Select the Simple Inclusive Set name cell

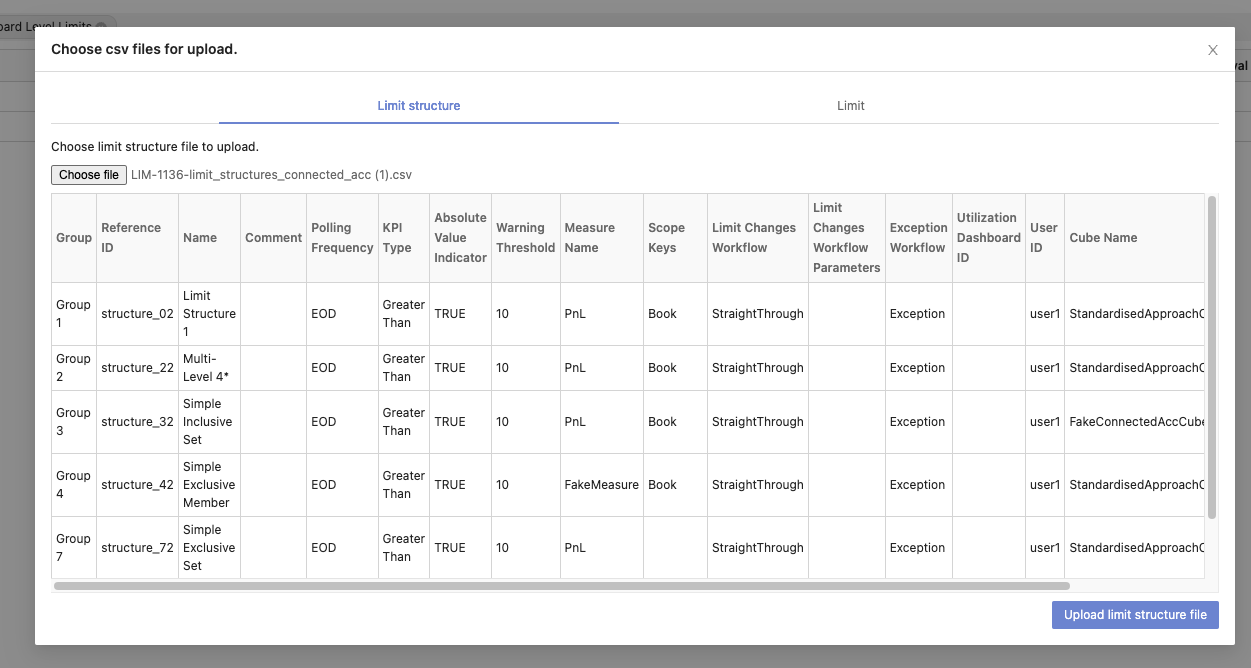tap(209, 422)
